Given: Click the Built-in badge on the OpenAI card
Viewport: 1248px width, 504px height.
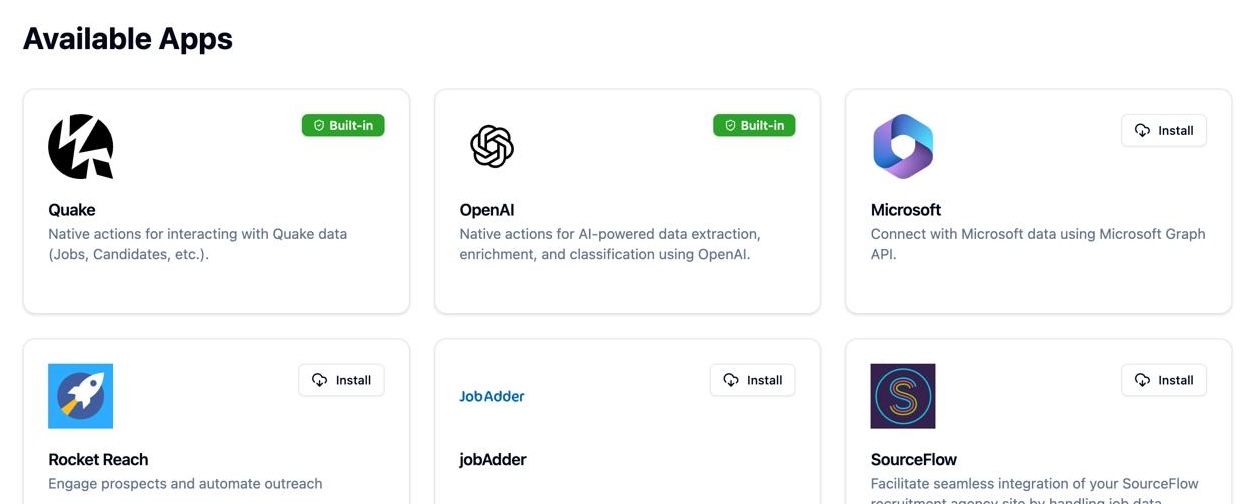Looking at the screenshot, I should coord(754,126).
